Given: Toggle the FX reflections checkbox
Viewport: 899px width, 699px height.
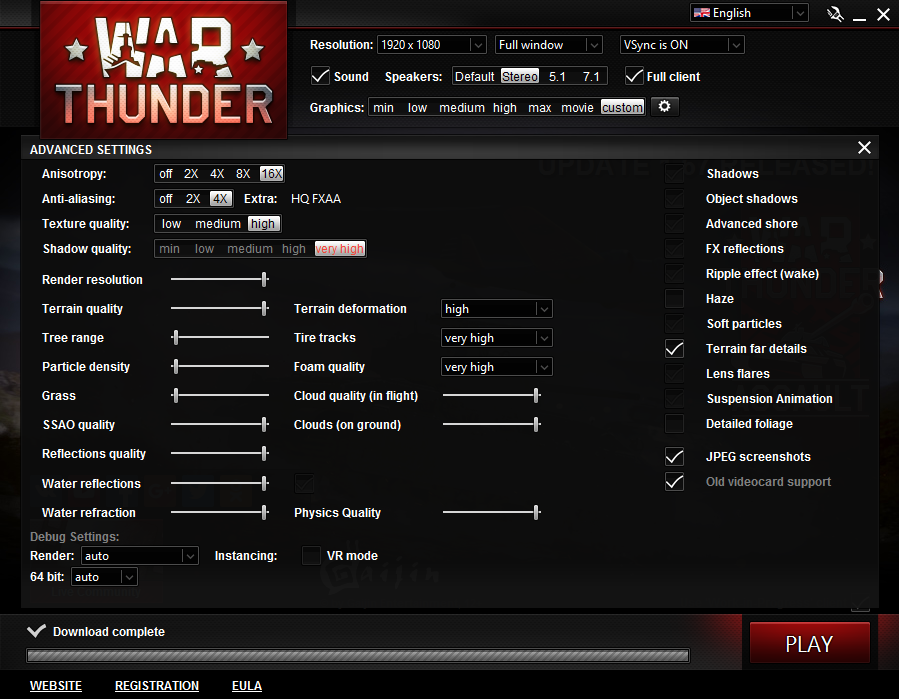Looking at the screenshot, I should (x=674, y=248).
